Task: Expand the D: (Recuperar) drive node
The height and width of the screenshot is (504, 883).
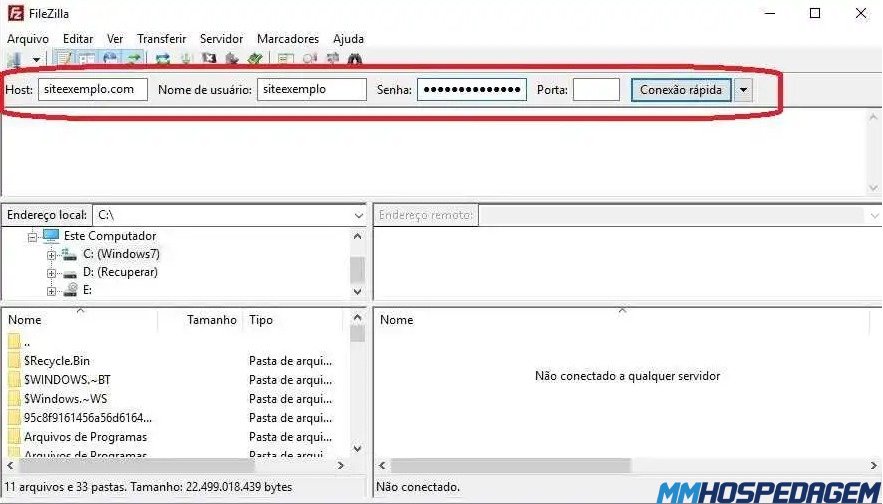Action: tap(51, 273)
